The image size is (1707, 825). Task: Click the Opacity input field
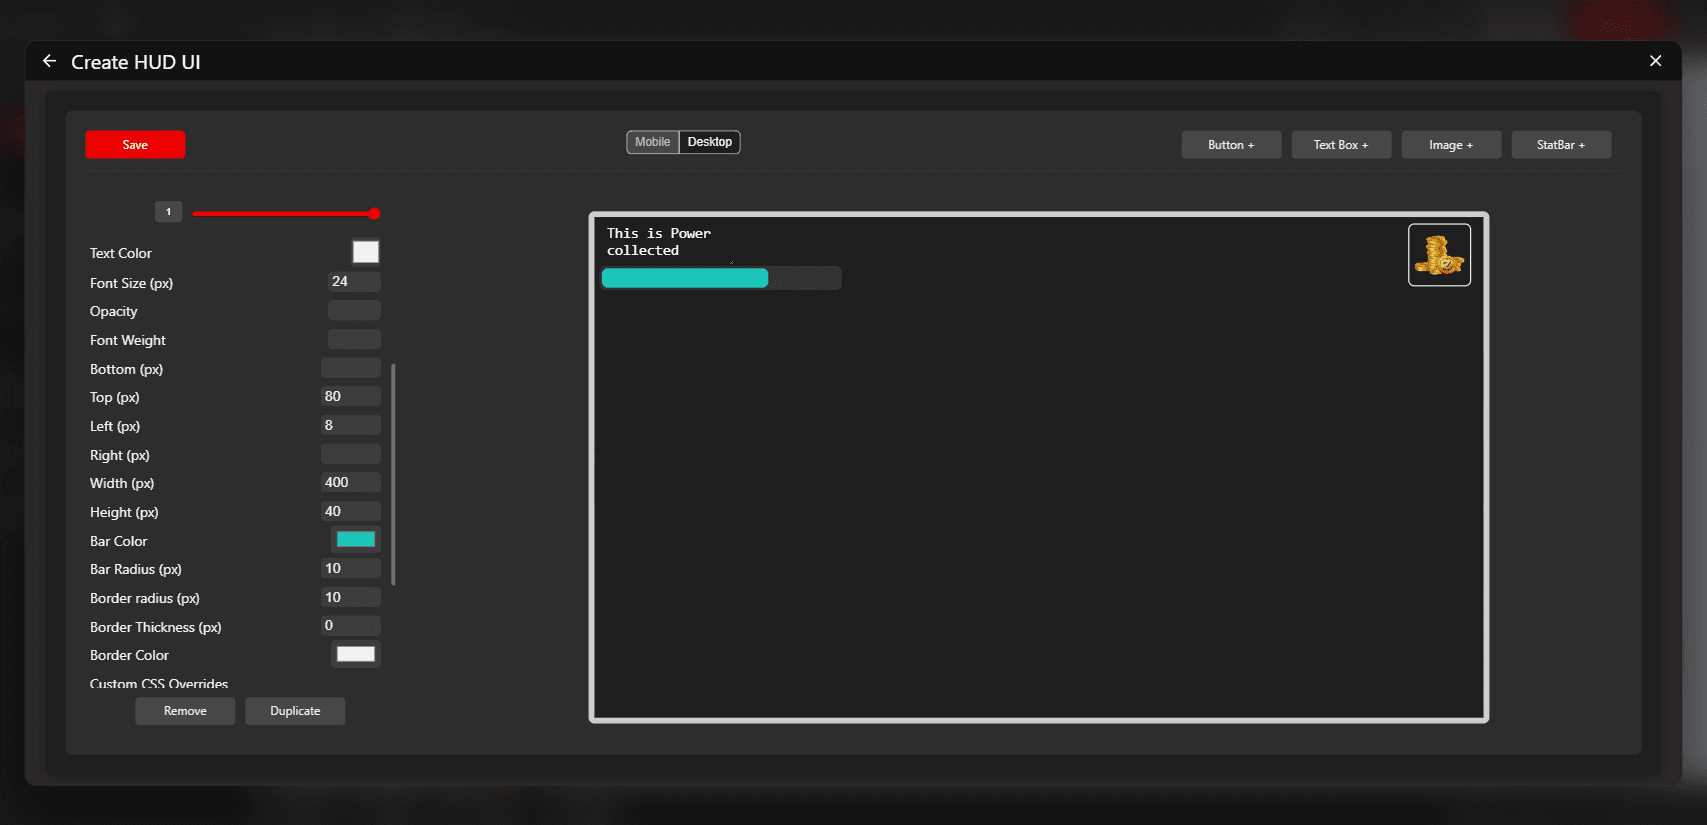tap(354, 311)
